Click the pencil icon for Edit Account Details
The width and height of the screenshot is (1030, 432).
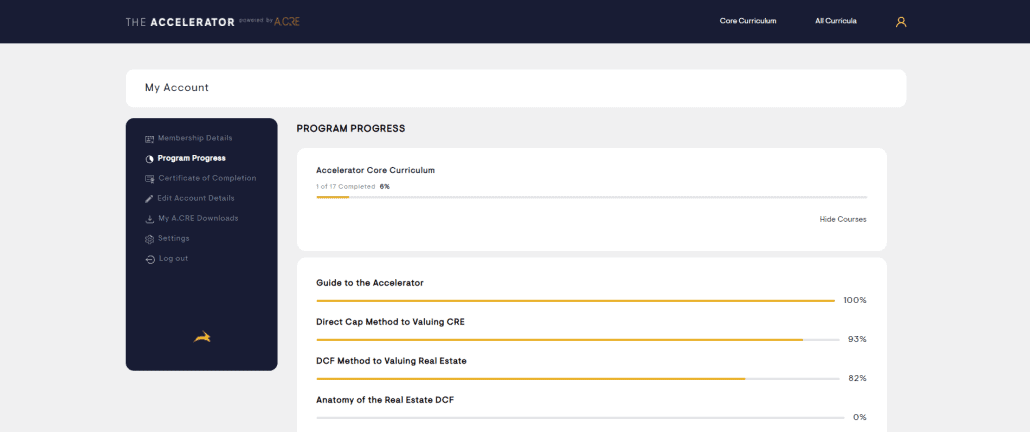(x=149, y=199)
